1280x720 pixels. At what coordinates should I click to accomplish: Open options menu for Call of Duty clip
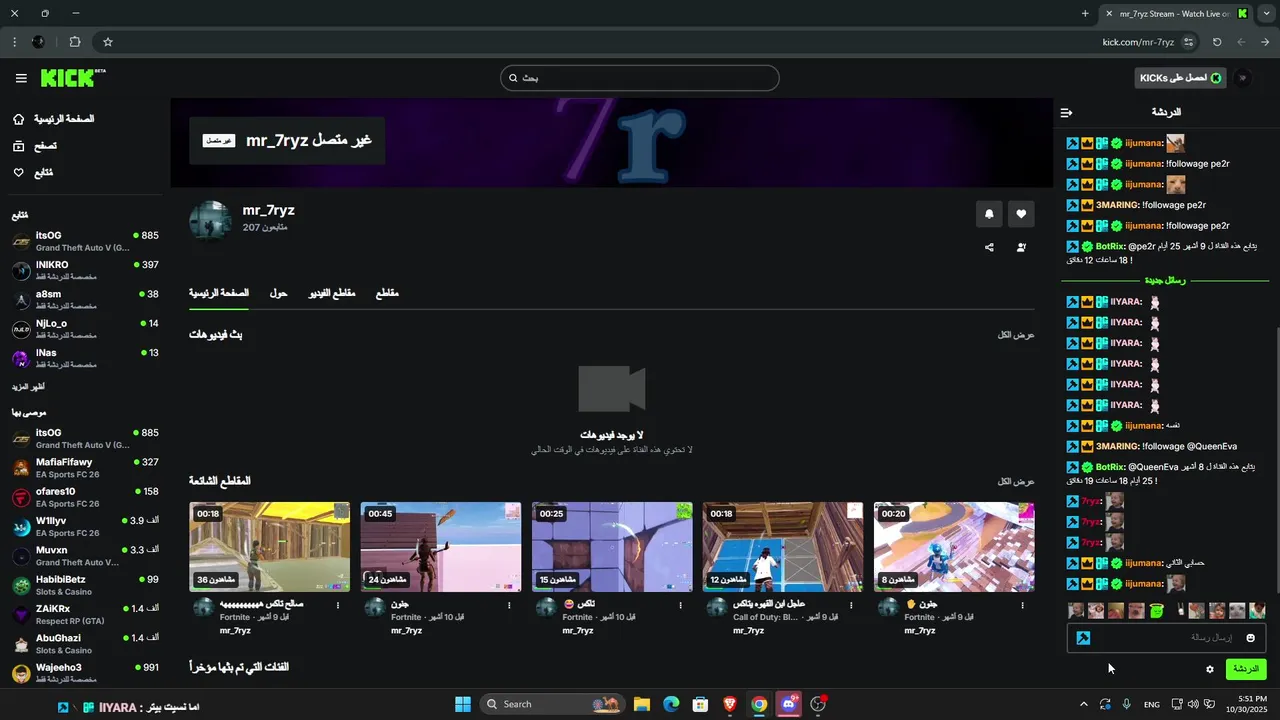point(851,605)
